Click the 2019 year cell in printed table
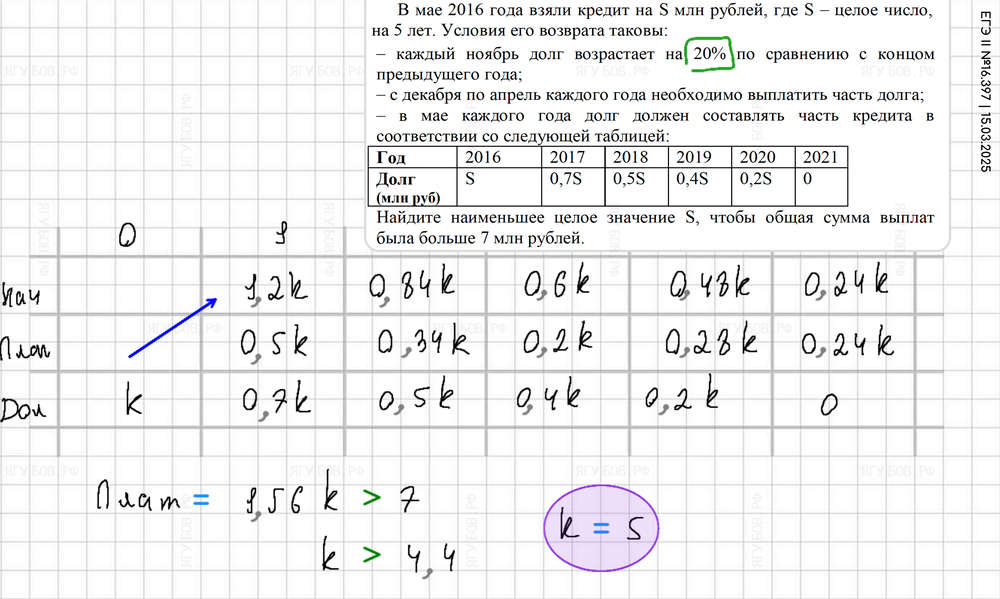The image size is (1000, 599). pos(693,157)
